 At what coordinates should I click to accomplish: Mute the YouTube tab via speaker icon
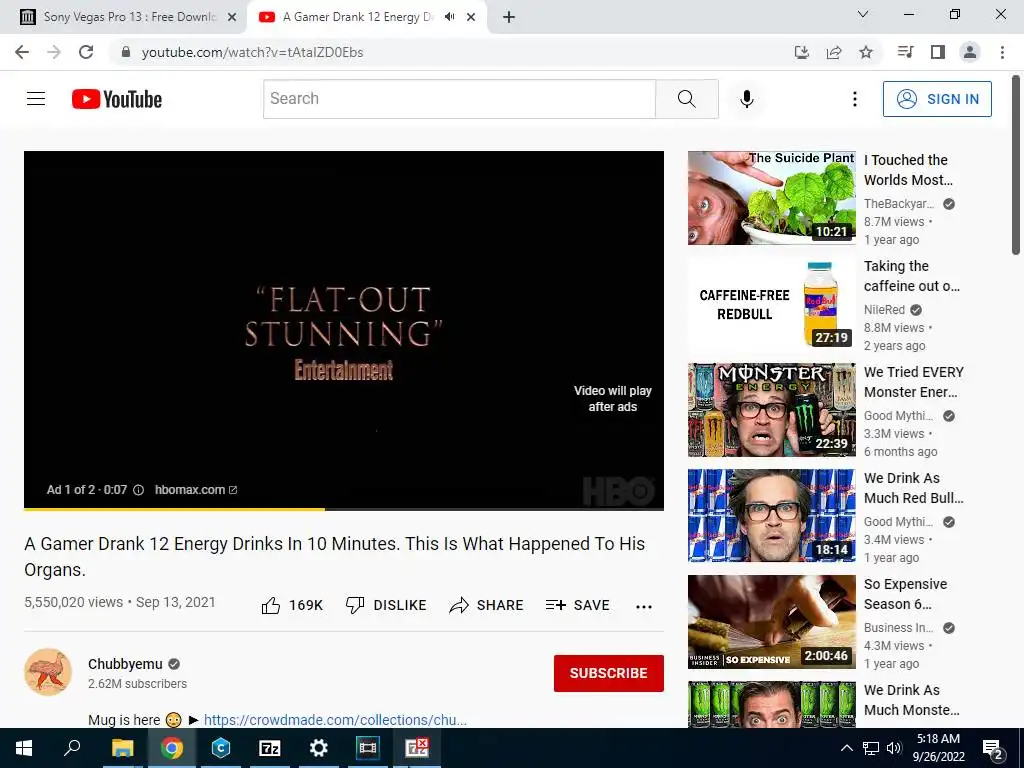pyautogui.click(x=449, y=17)
